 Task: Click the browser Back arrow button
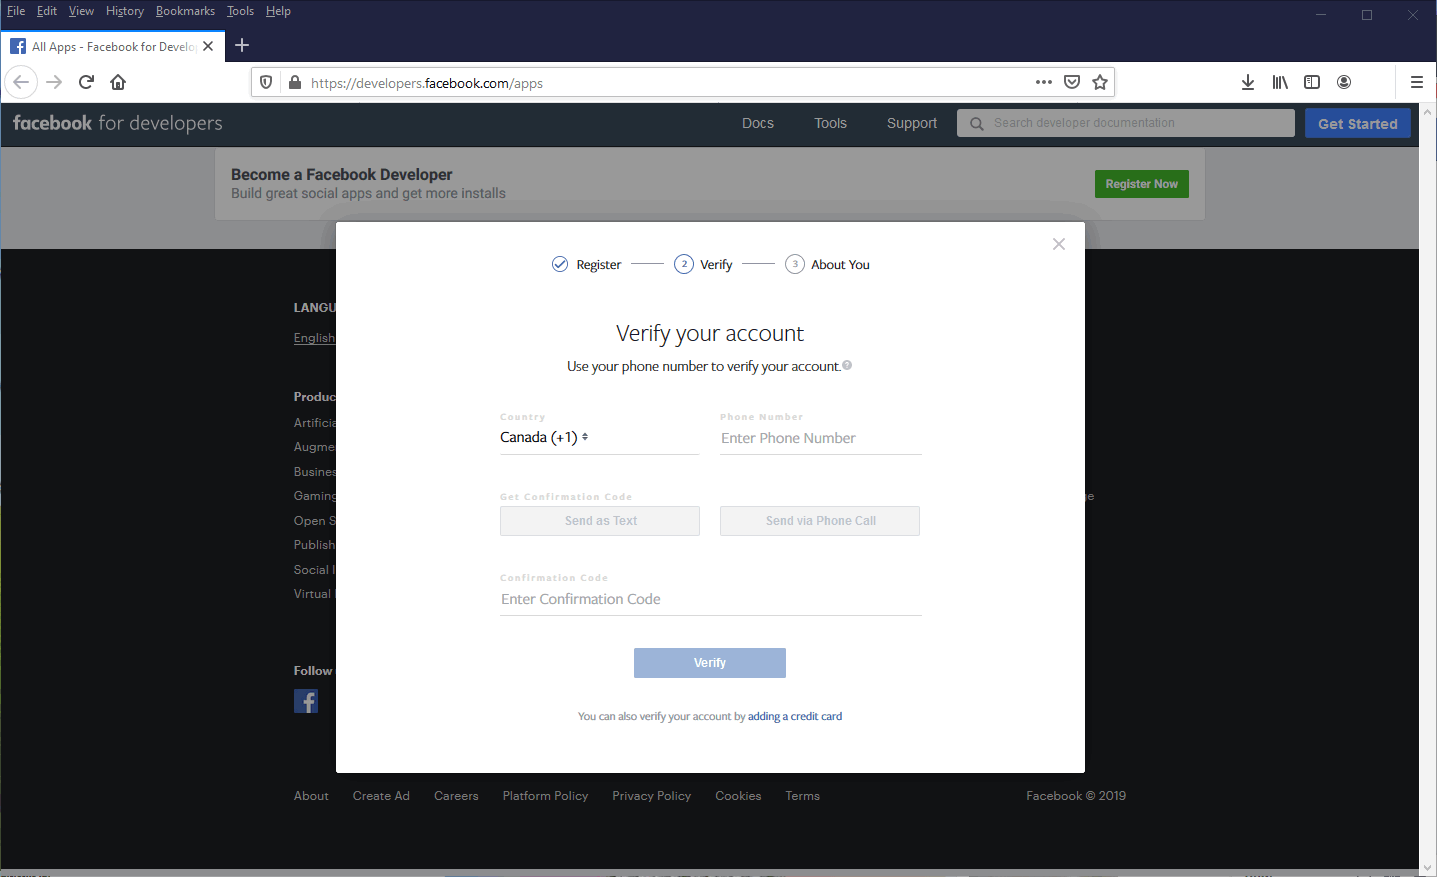pyautogui.click(x=21, y=82)
